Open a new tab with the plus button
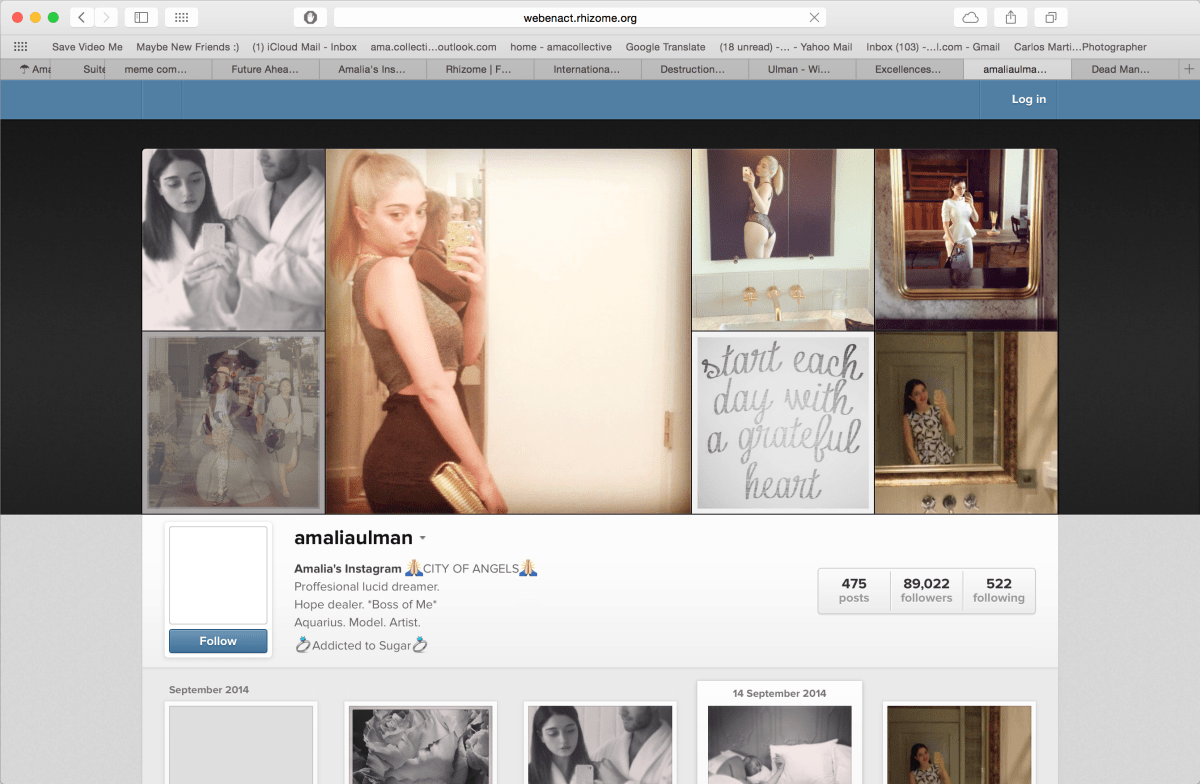The width and height of the screenshot is (1200, 784). tap(1189, 69)
